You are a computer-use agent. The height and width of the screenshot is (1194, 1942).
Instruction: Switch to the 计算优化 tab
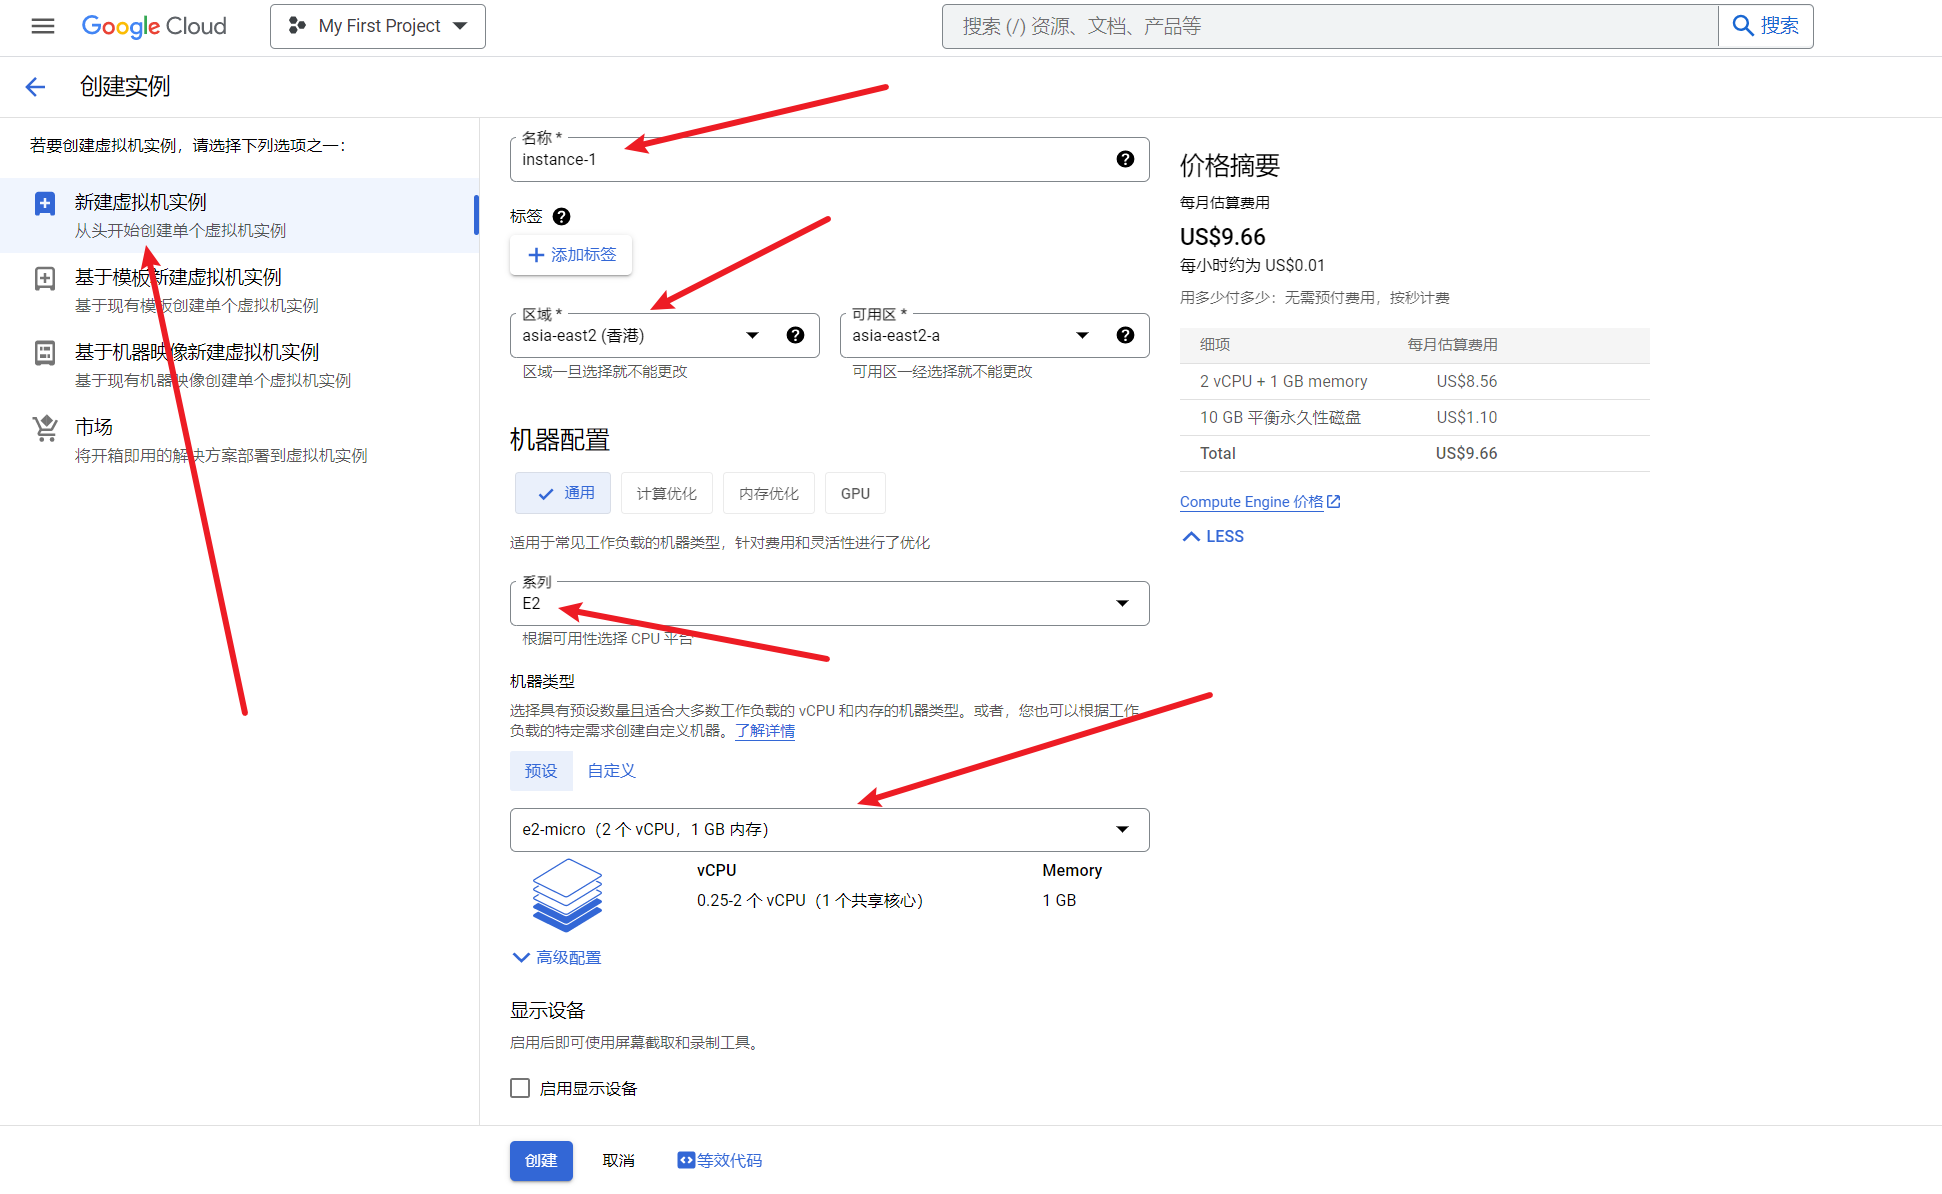pyautogui.click(x=666, y=494)
